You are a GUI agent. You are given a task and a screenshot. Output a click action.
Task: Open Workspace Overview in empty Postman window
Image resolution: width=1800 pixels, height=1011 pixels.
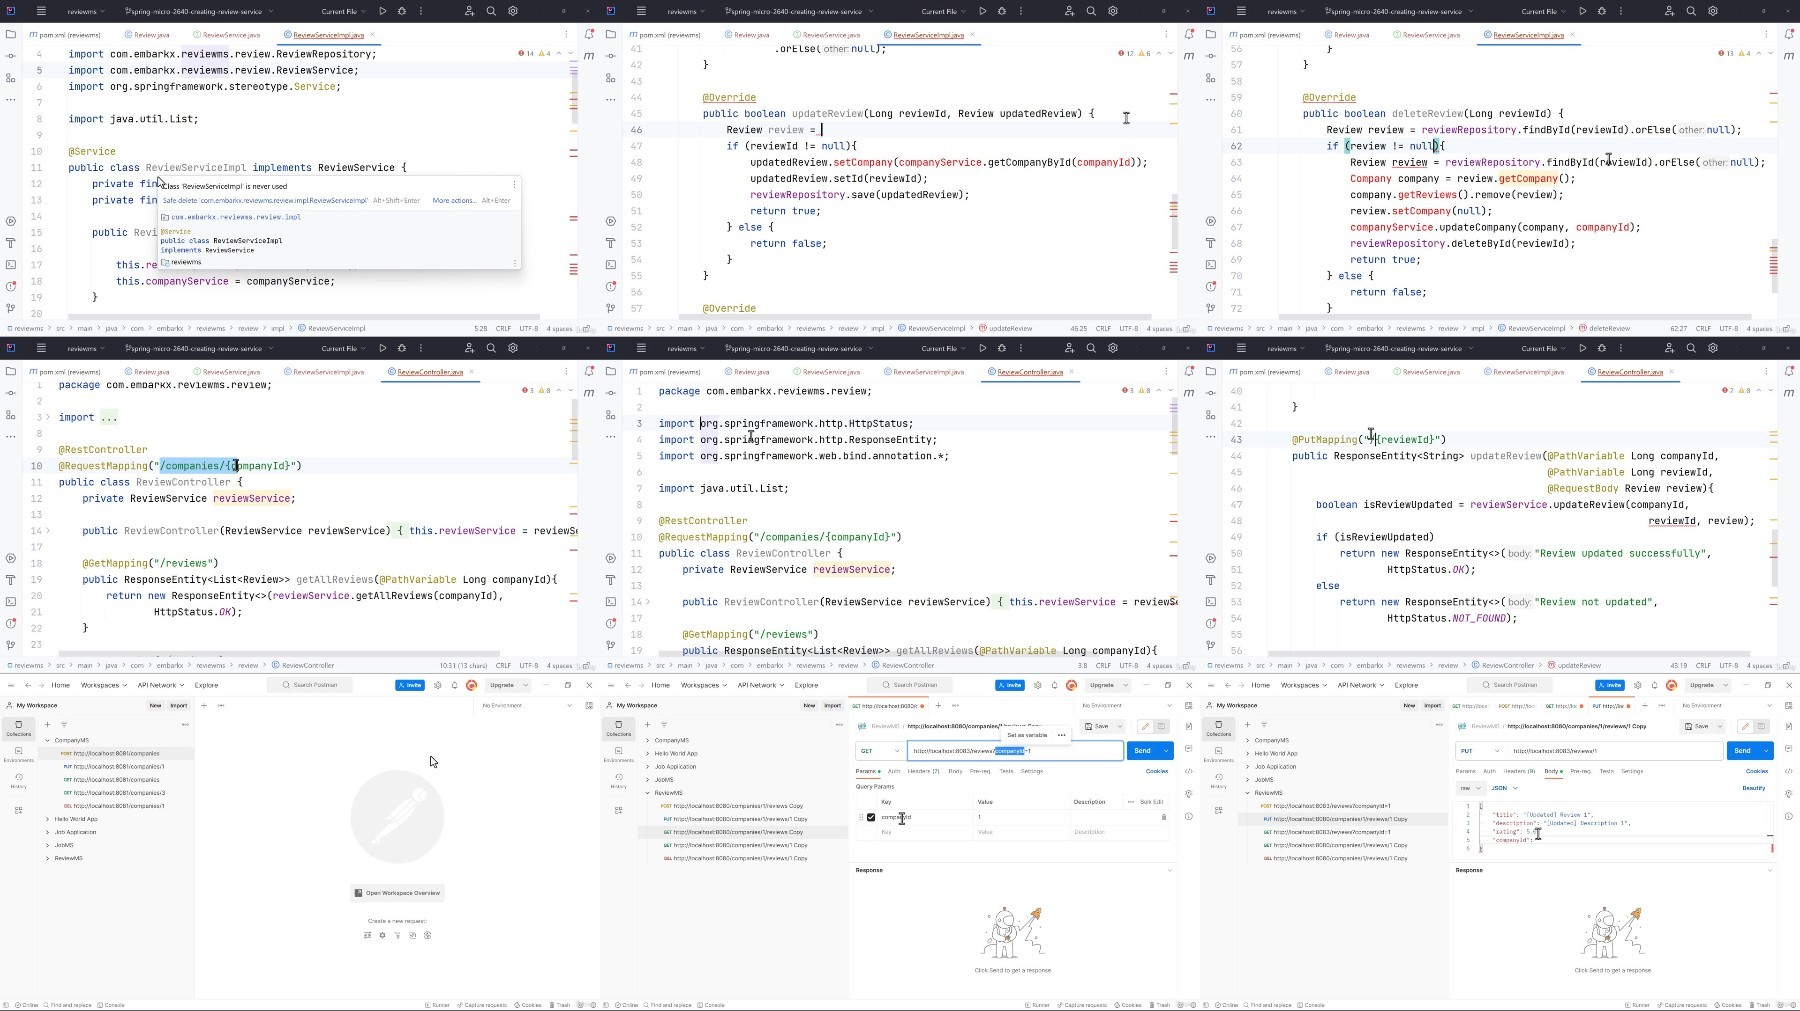point(397,893)
